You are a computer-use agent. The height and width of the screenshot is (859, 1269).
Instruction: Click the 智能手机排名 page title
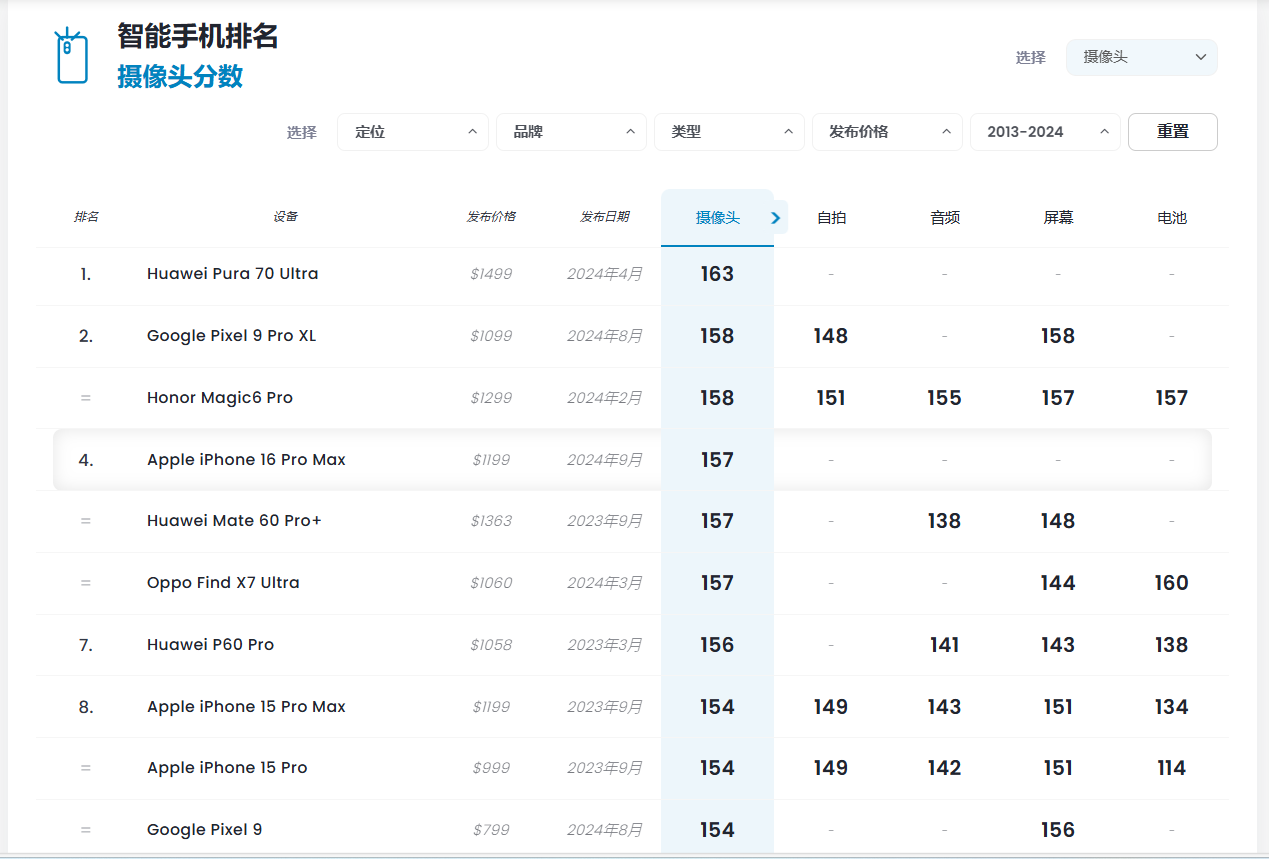(x=198, y=36)
